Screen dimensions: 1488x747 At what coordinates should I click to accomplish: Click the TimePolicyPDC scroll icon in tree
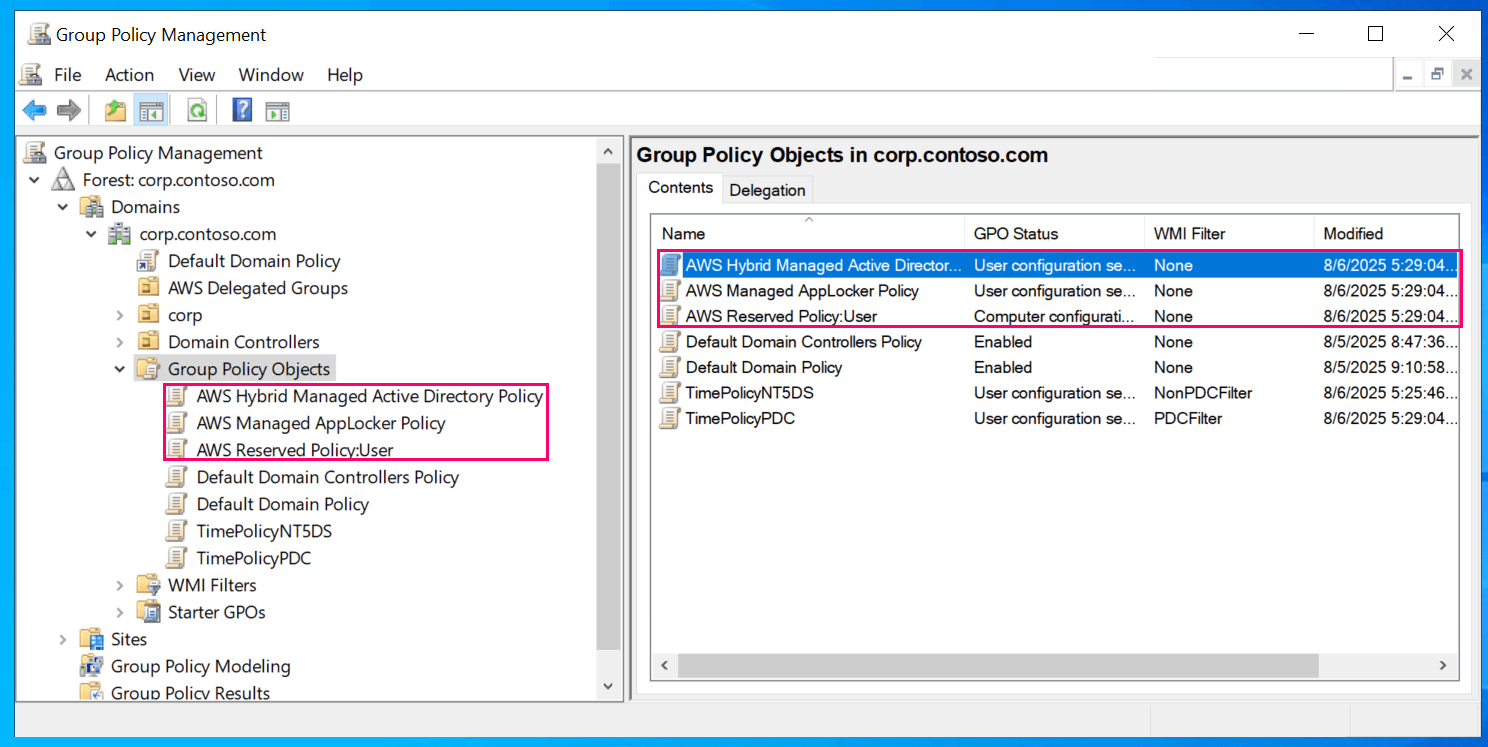click(x=177, y=558)
